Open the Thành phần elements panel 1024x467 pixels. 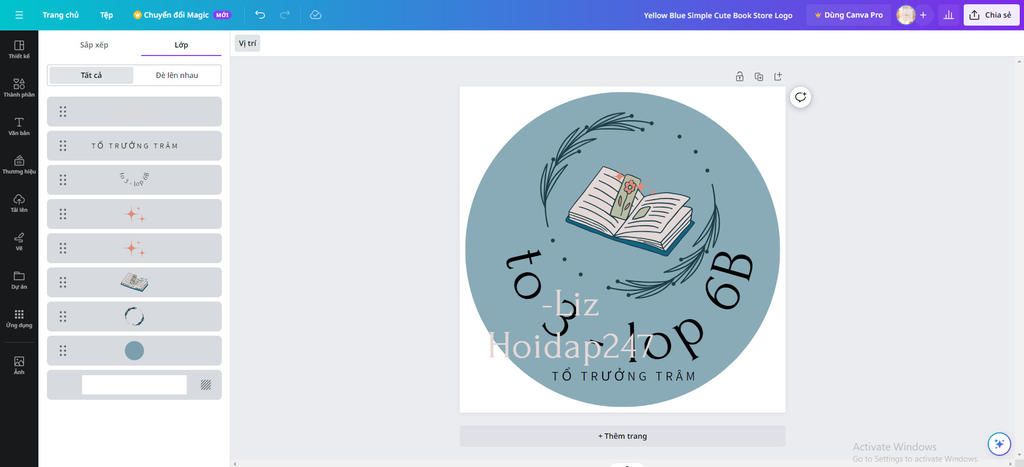tap(19, 88)
